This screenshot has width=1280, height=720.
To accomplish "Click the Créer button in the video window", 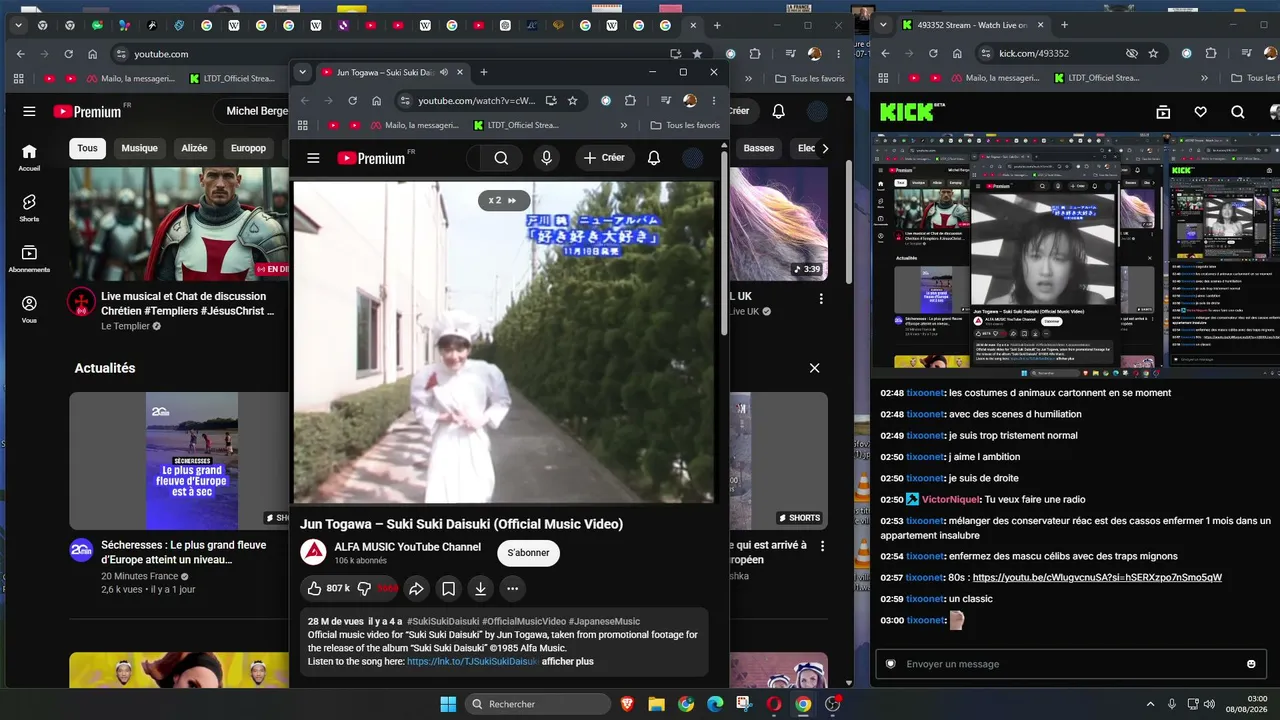I will coord(604,158).
